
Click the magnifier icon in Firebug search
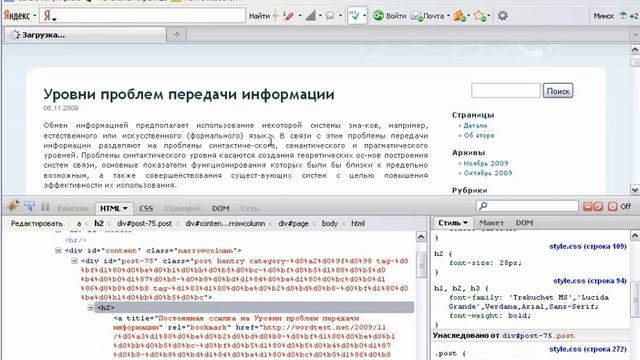point(483,206)
